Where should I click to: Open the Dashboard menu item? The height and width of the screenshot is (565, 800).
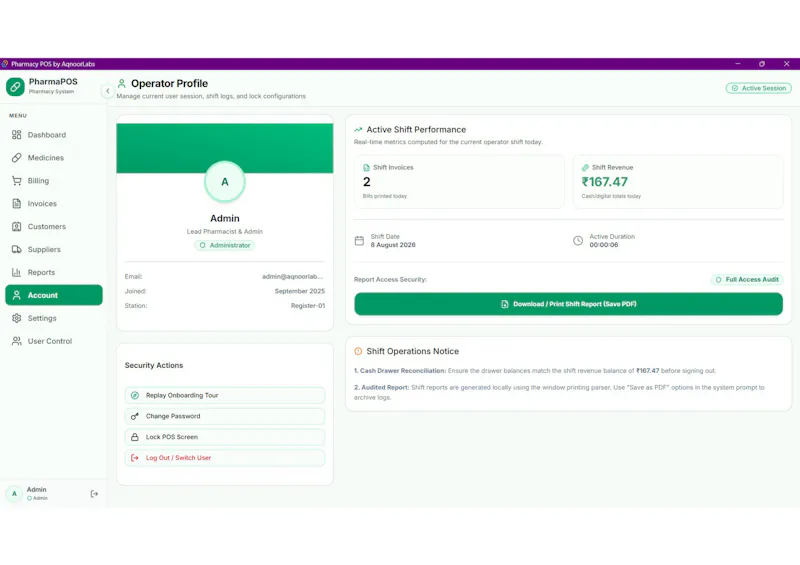(x=54, y=135)
